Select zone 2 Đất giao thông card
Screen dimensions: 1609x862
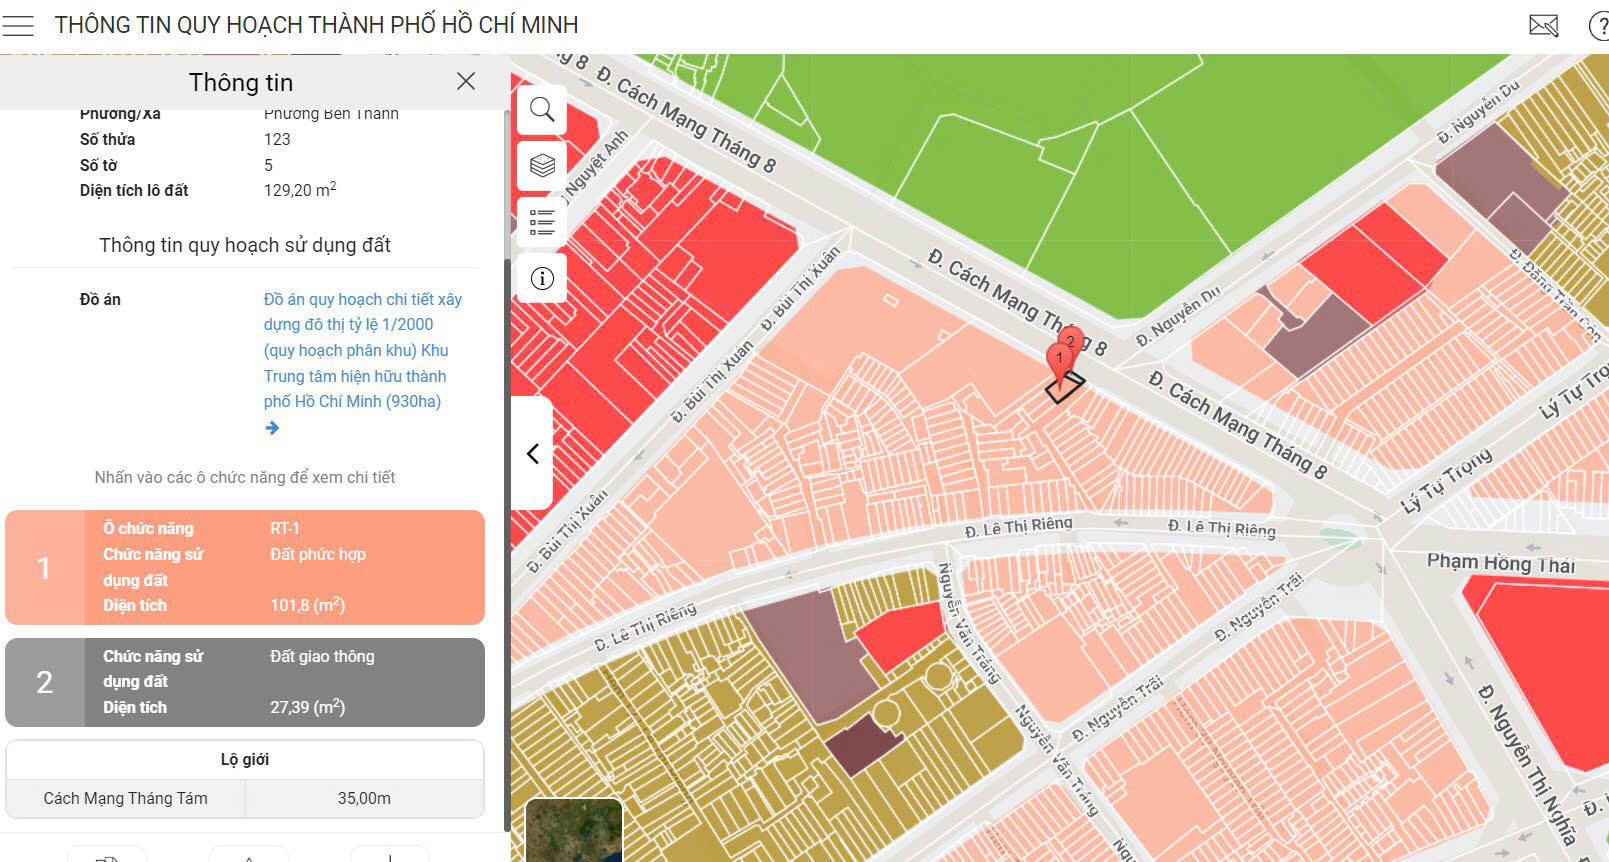(245, 682)
